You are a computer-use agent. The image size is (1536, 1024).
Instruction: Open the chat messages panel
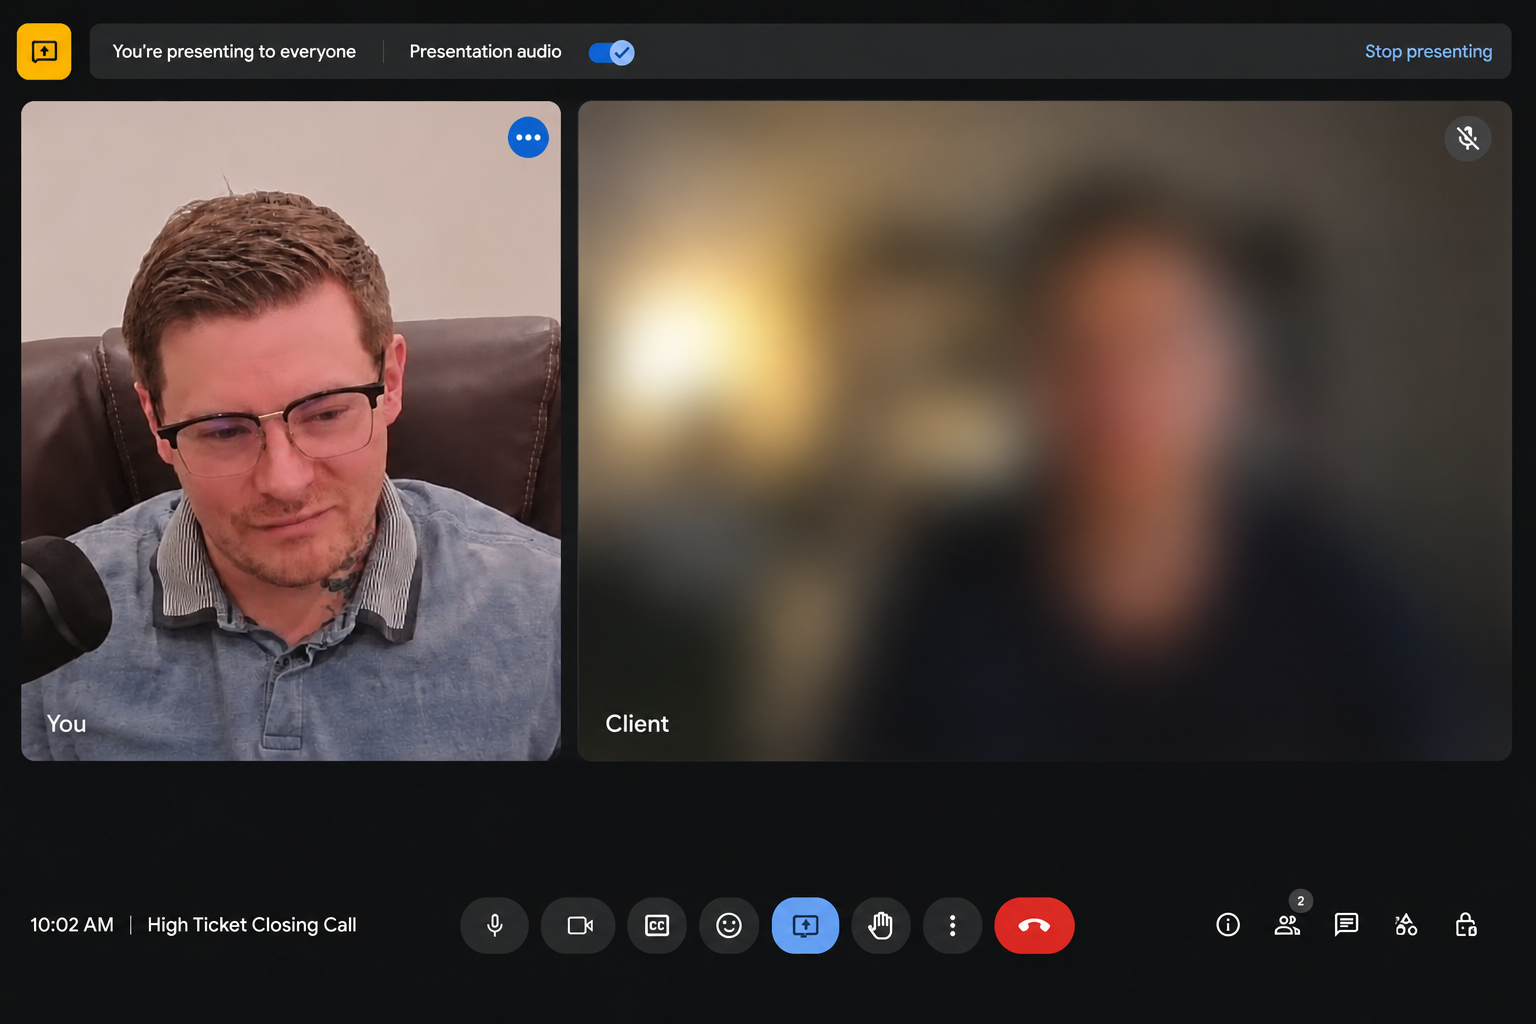coord(1346,925)
